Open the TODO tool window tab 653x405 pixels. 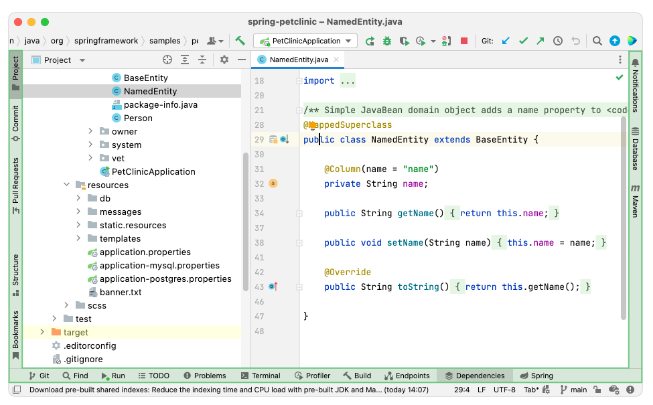pos(154,375)
